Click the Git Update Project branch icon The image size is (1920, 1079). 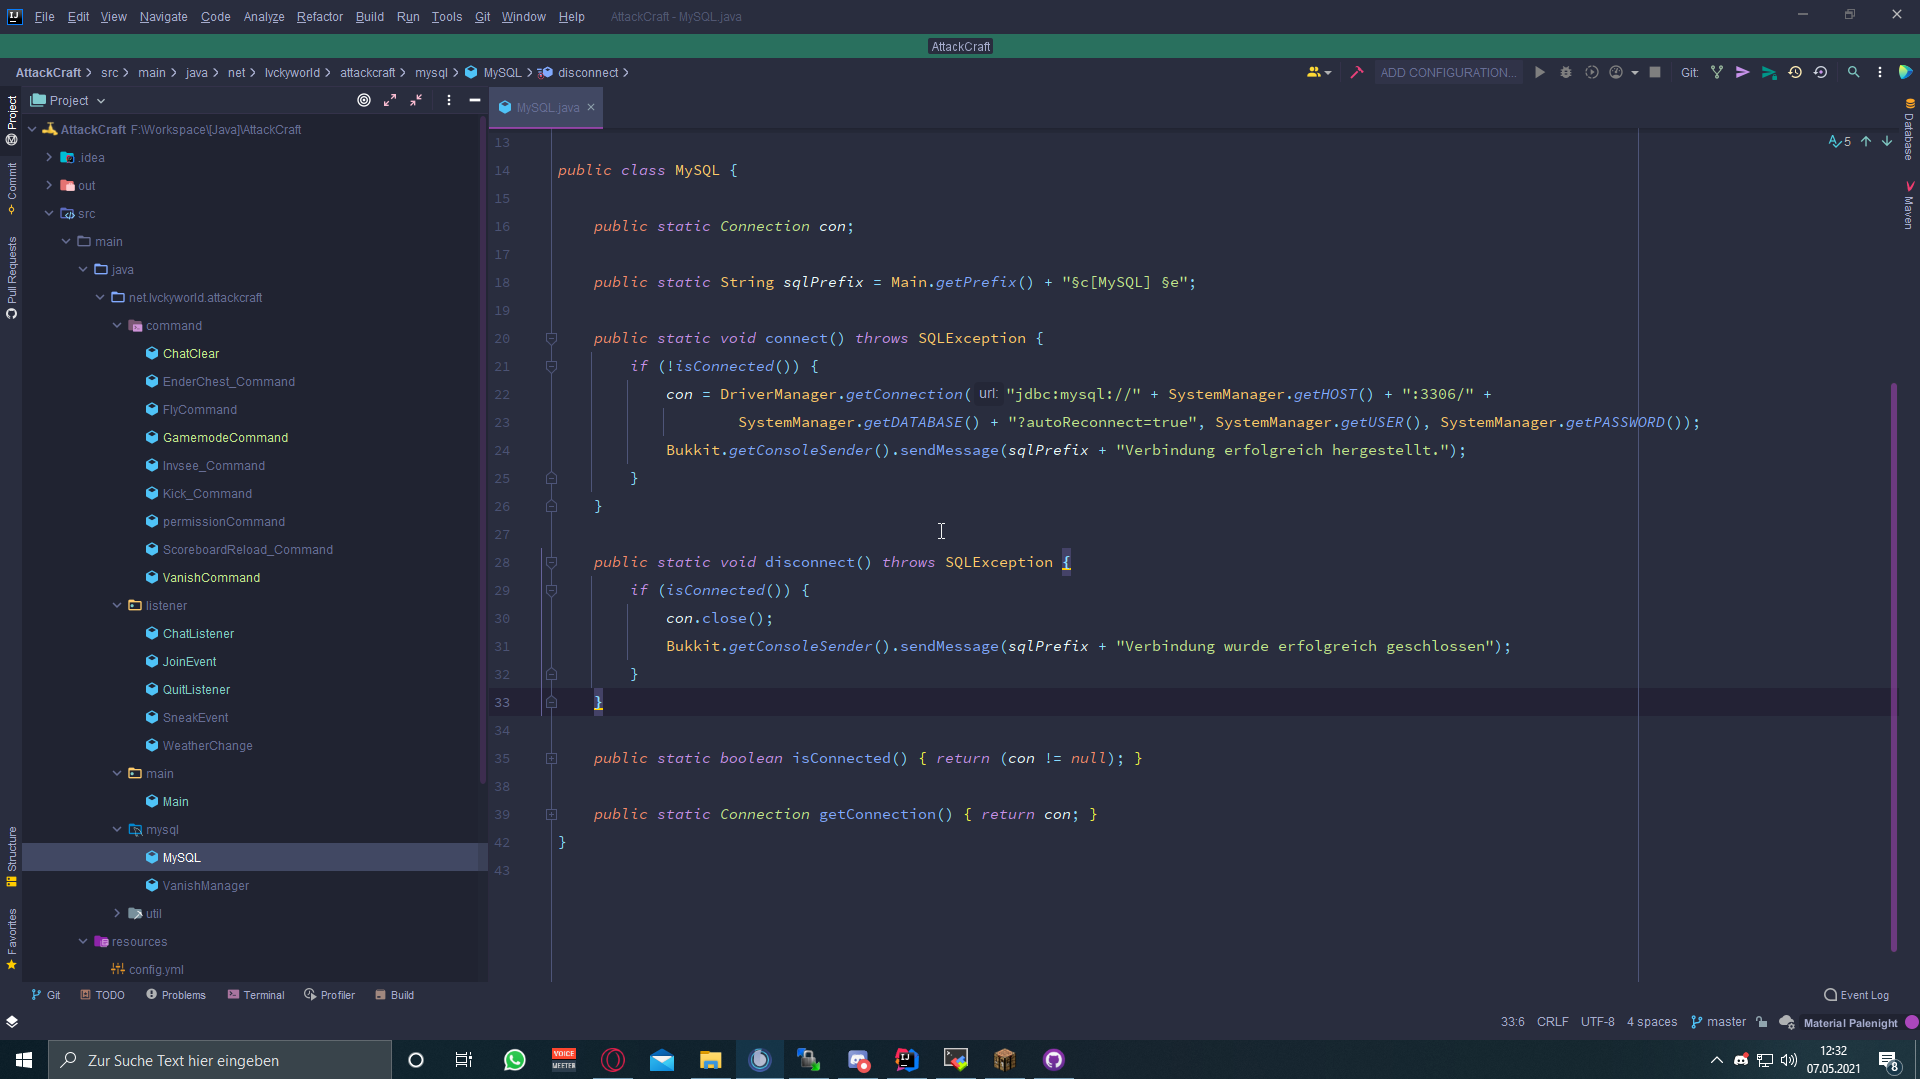1717,72
